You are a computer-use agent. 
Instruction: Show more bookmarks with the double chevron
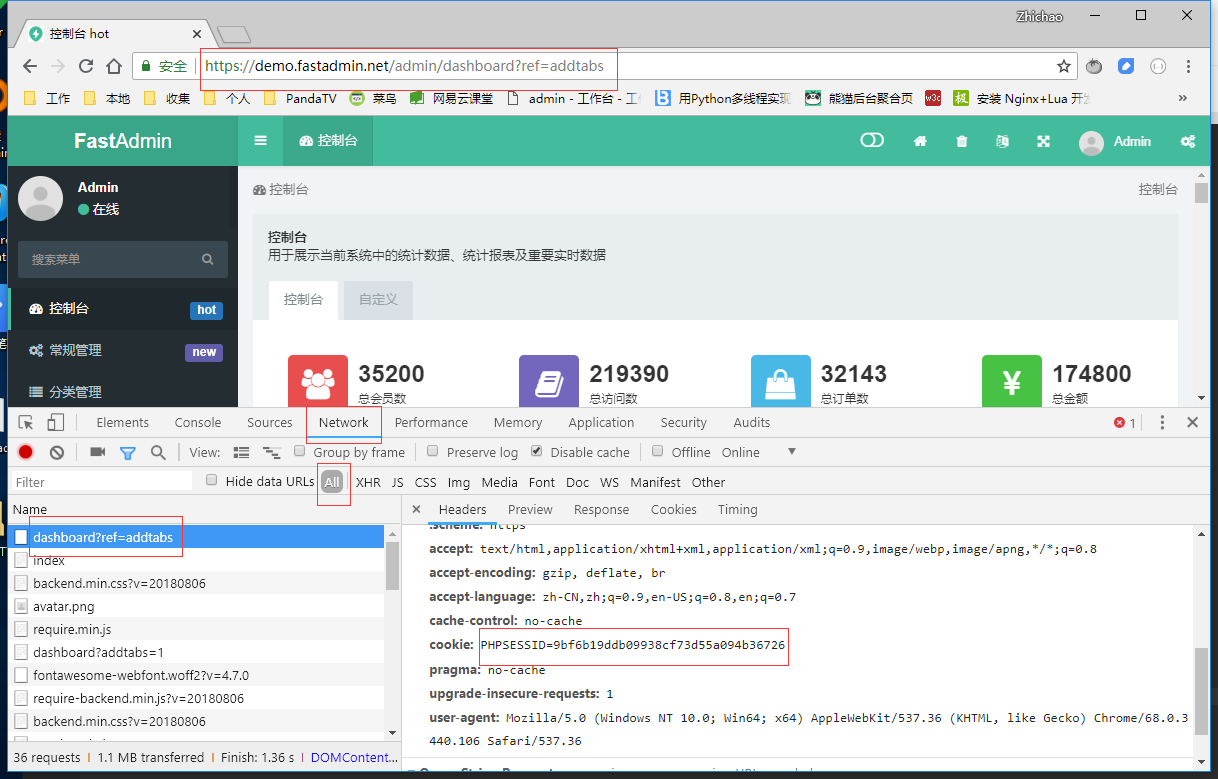[x=1182, y=98]
